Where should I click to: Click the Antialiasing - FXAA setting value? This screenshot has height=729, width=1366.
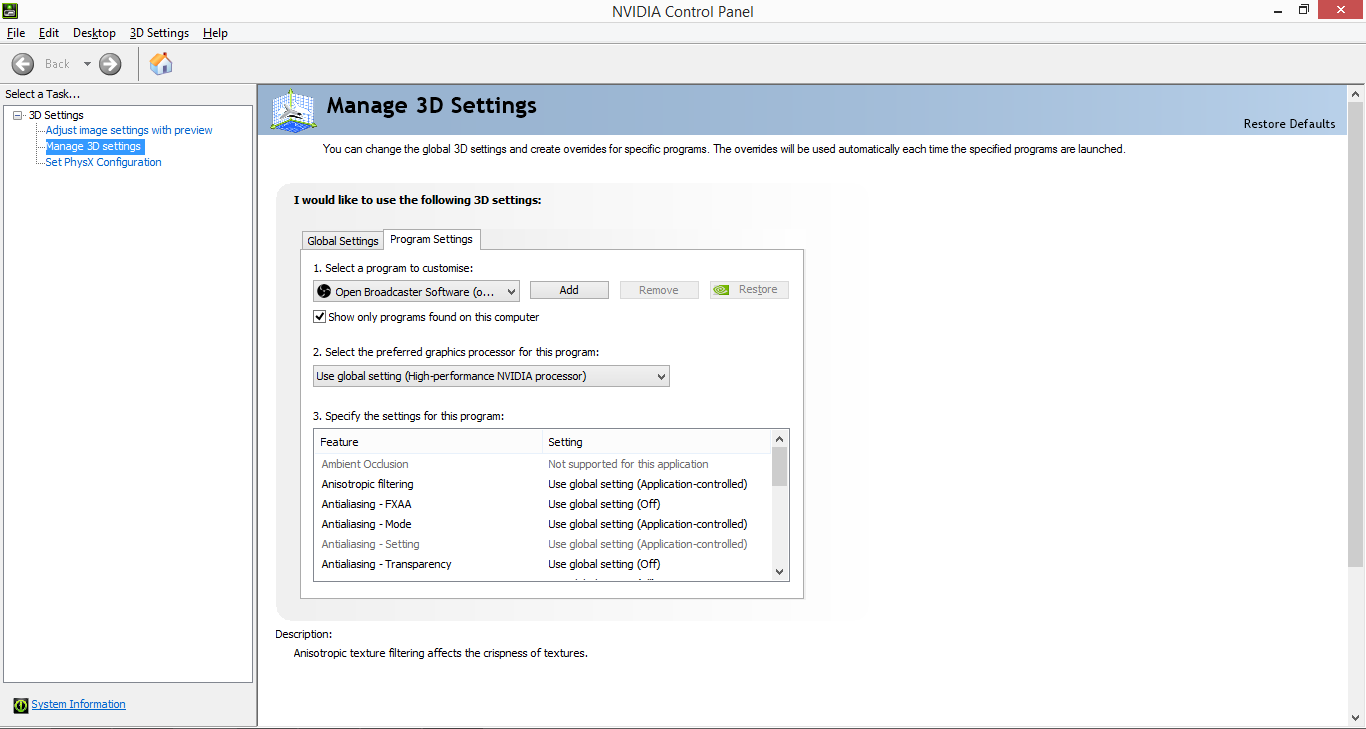click(604, 504)
